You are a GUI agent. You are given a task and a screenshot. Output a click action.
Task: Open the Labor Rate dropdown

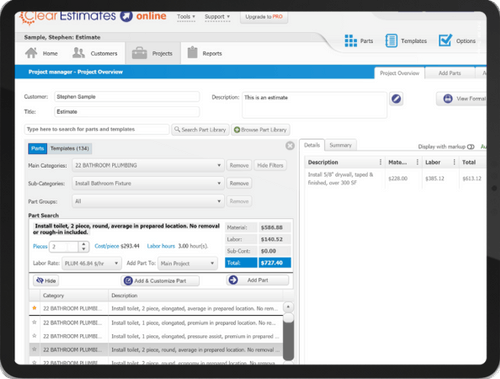click(91, 263)
